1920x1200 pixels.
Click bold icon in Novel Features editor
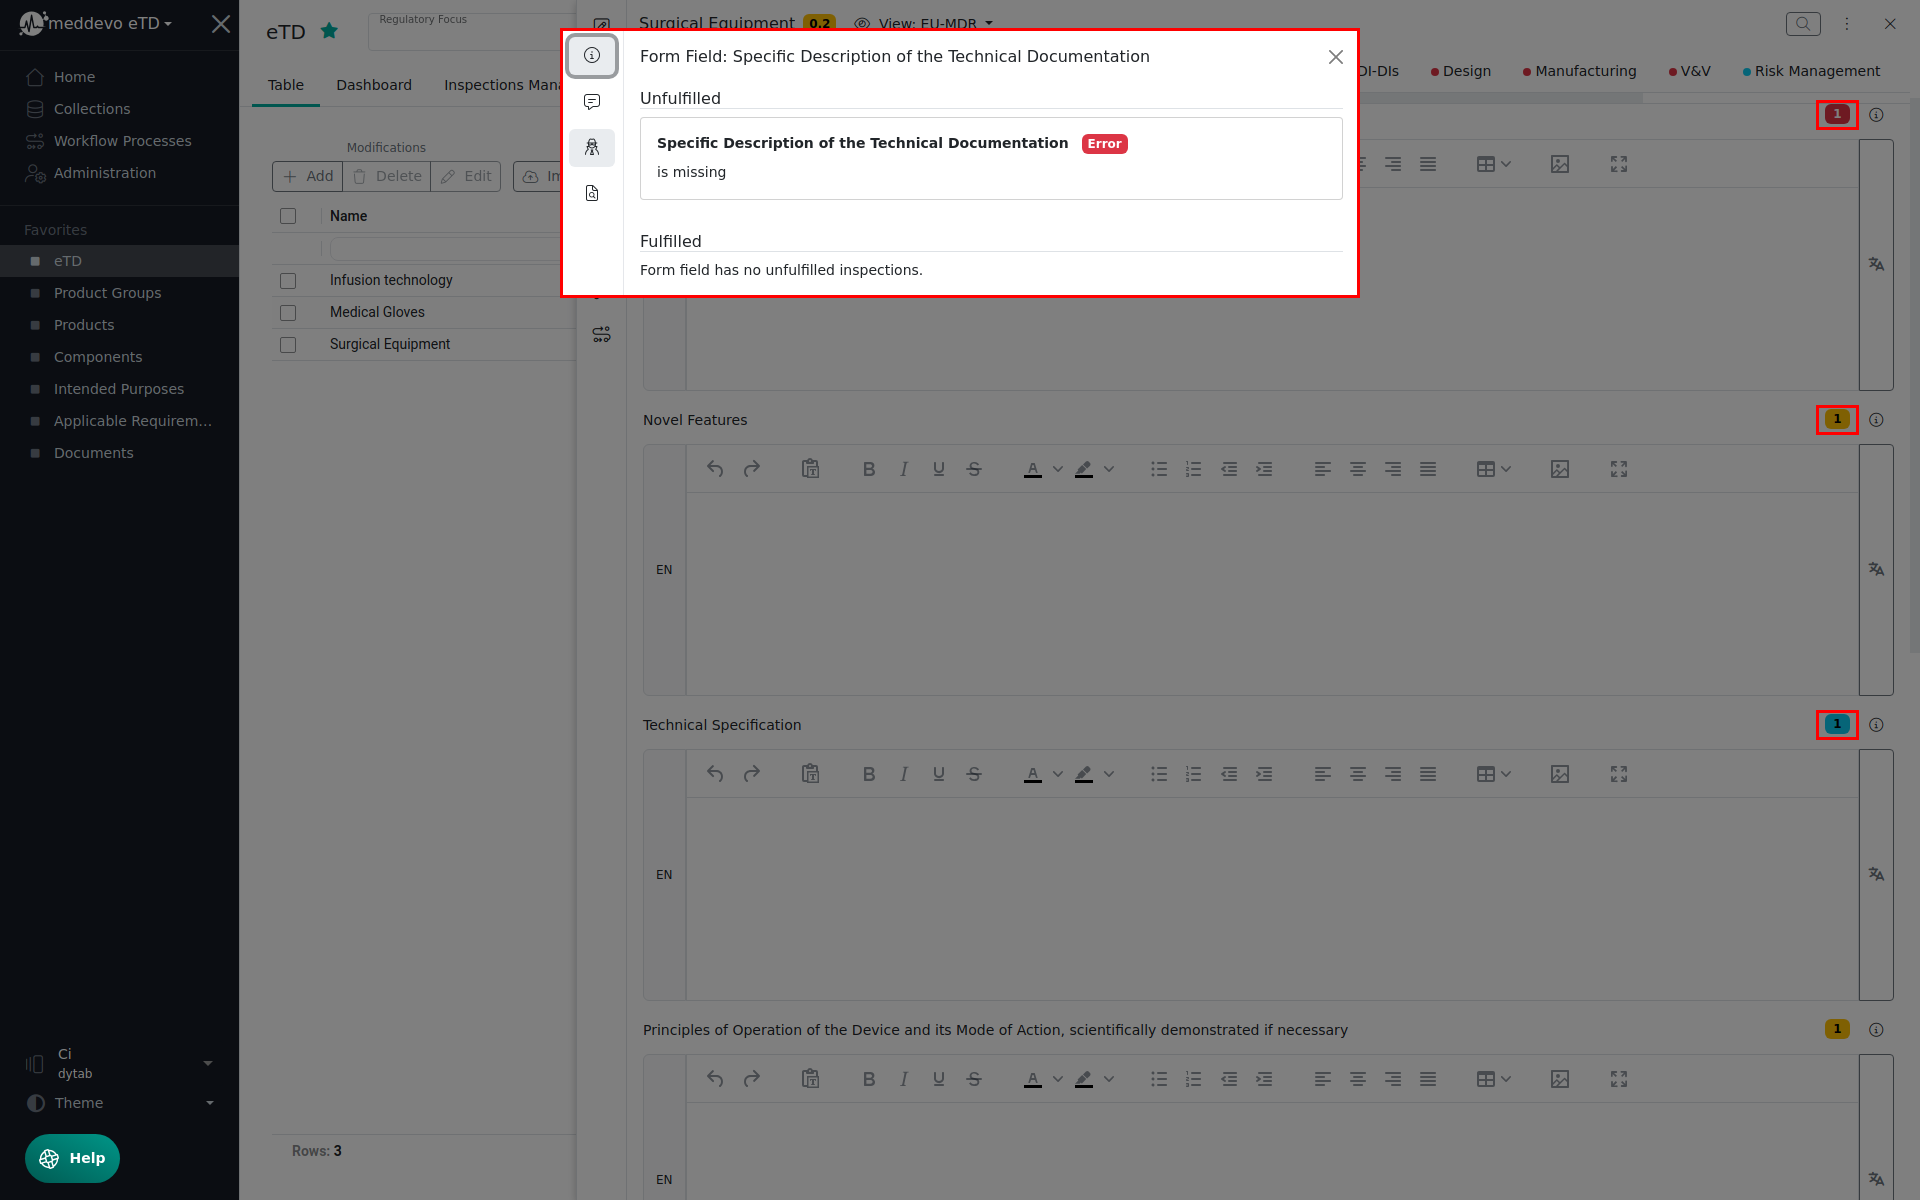tap(868, 469)
